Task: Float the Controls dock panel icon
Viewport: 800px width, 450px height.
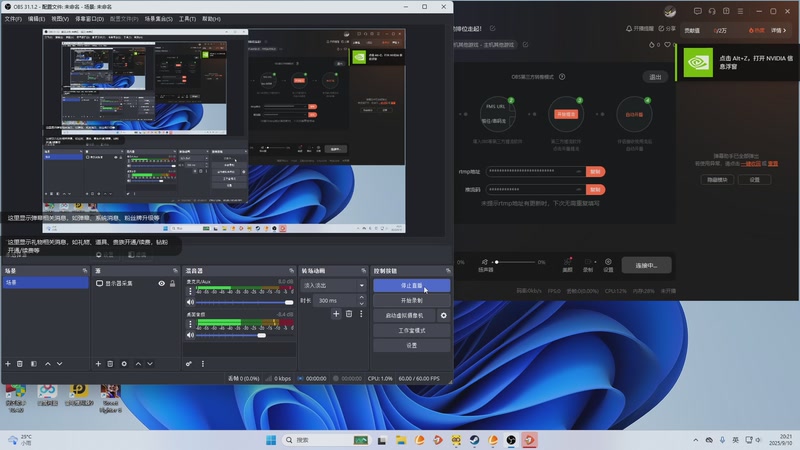Action: (447, 270)
